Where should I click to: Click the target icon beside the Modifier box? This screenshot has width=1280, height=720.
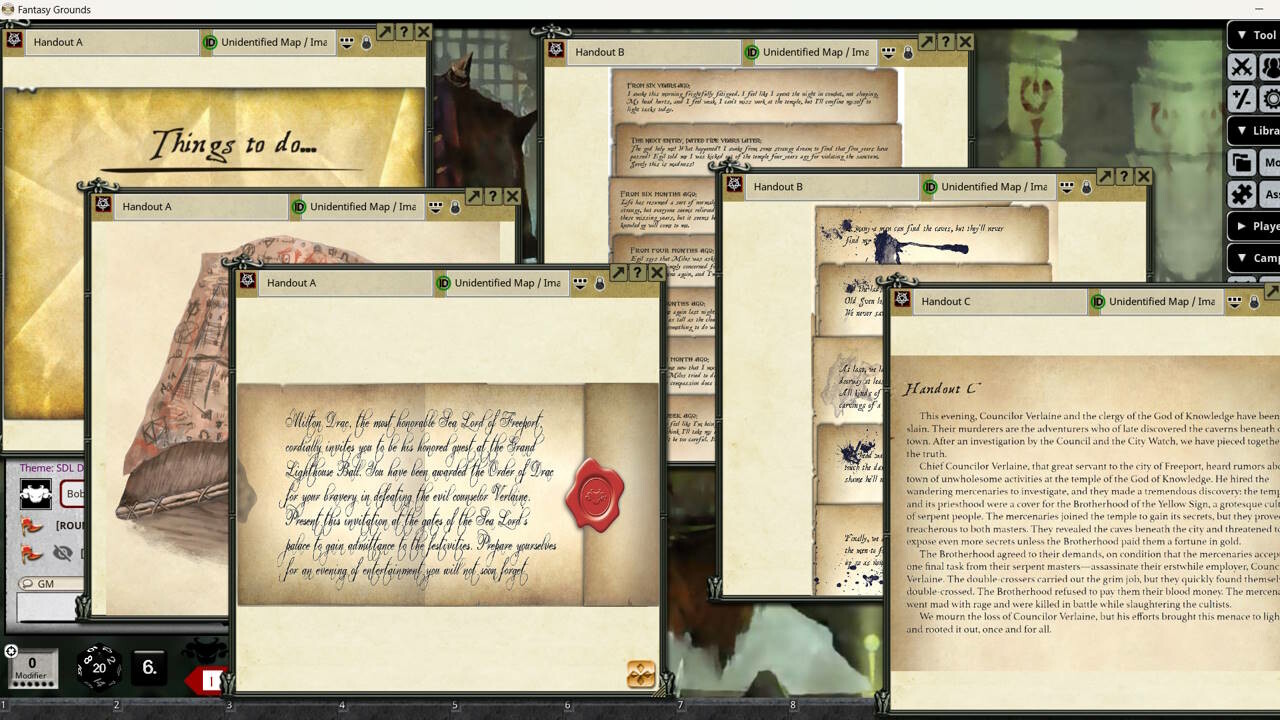tap(11, 651)
